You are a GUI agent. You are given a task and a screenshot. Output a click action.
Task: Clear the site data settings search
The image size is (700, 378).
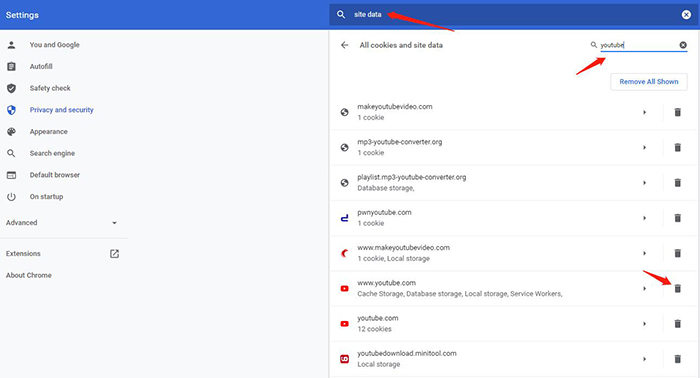686,15
